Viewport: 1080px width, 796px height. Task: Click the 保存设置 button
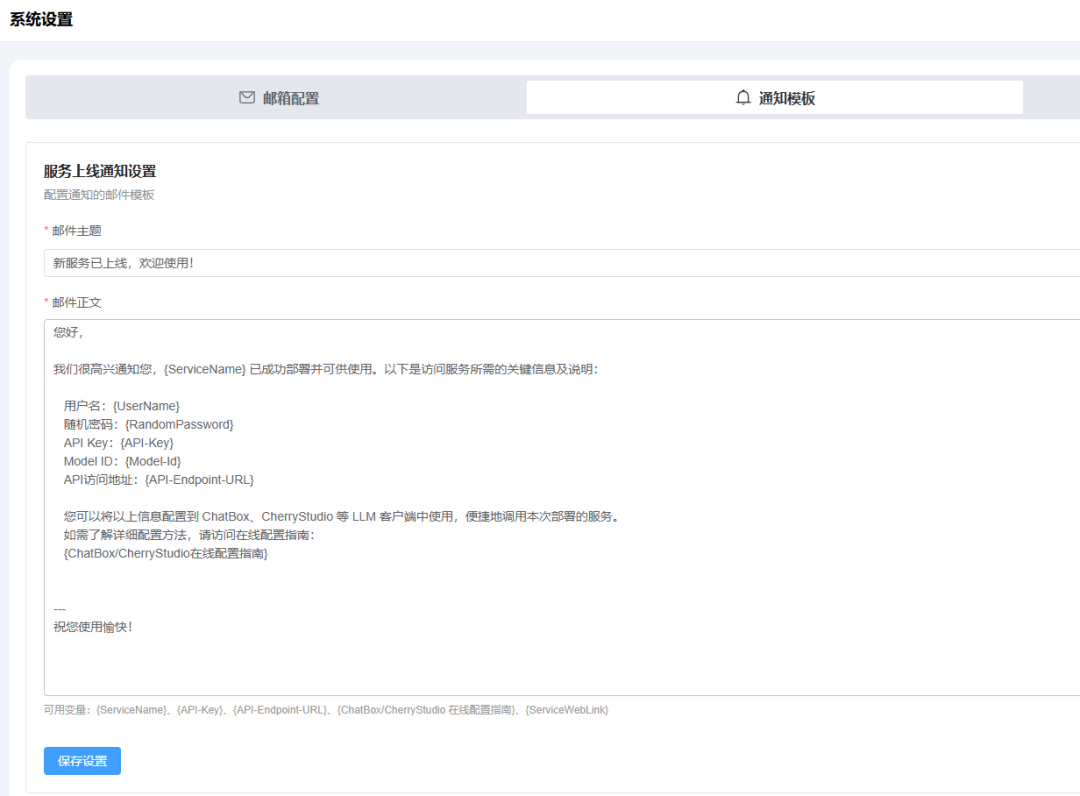tap(82, 761)
